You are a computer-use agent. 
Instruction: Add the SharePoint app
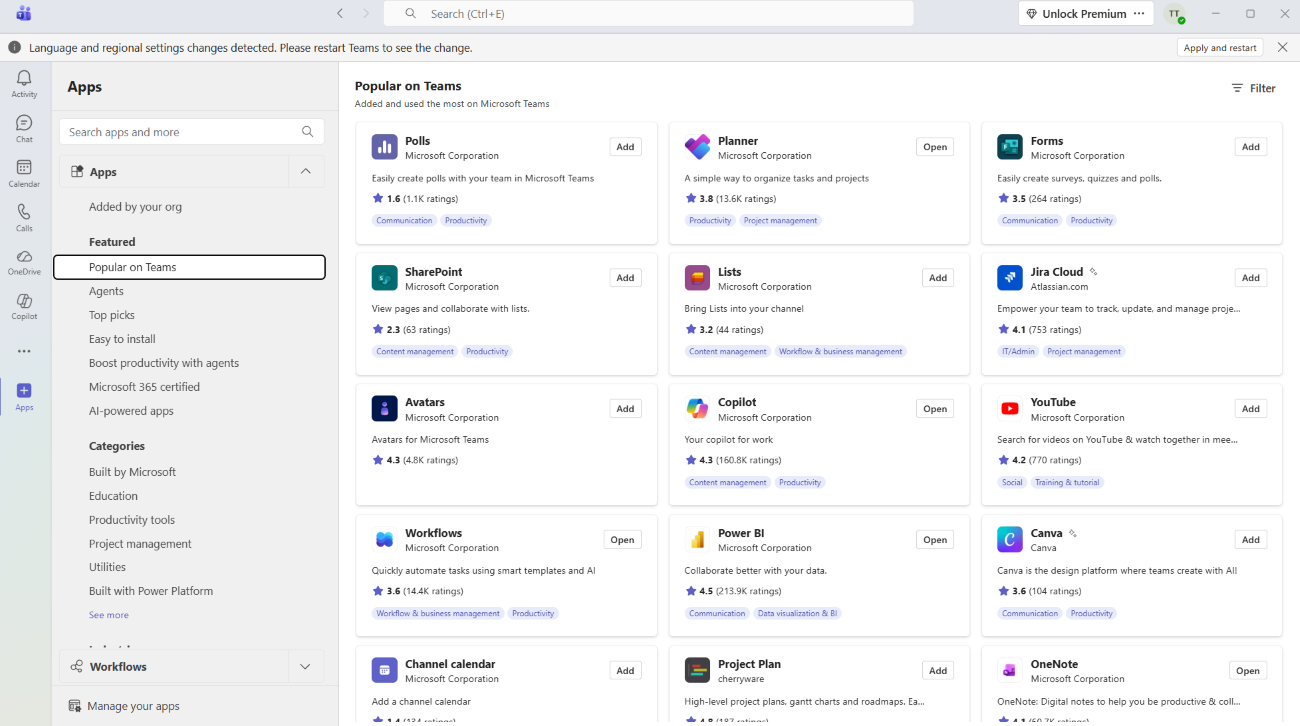tap(625, 278)
